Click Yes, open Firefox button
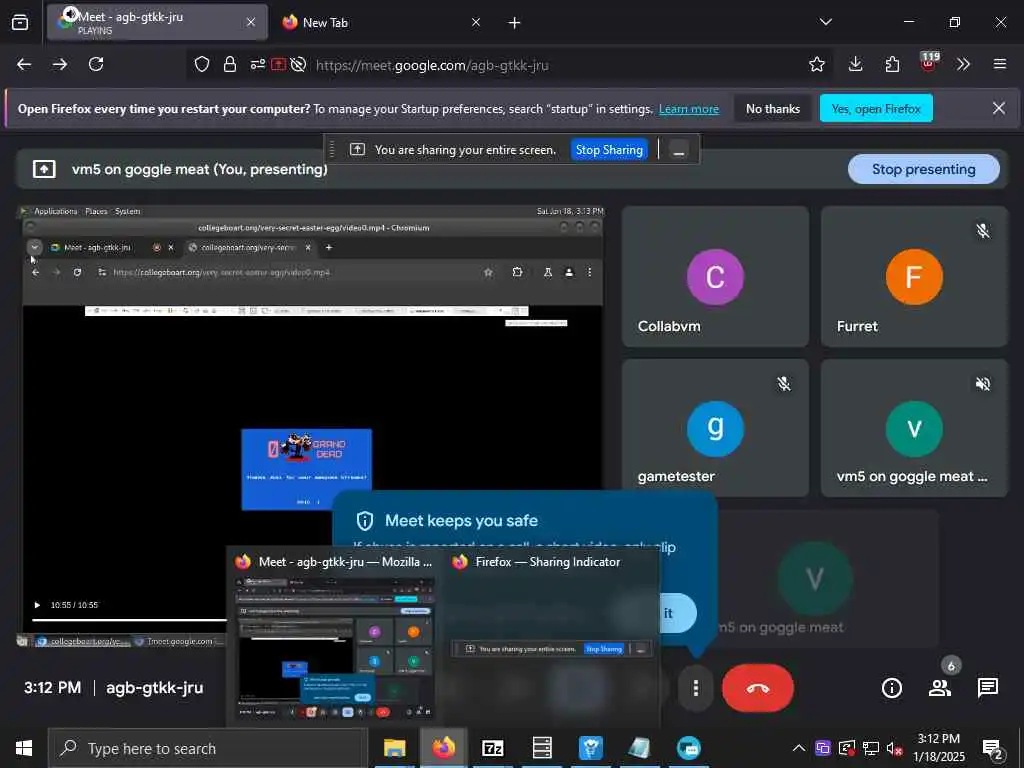 [x=876, y=108]
